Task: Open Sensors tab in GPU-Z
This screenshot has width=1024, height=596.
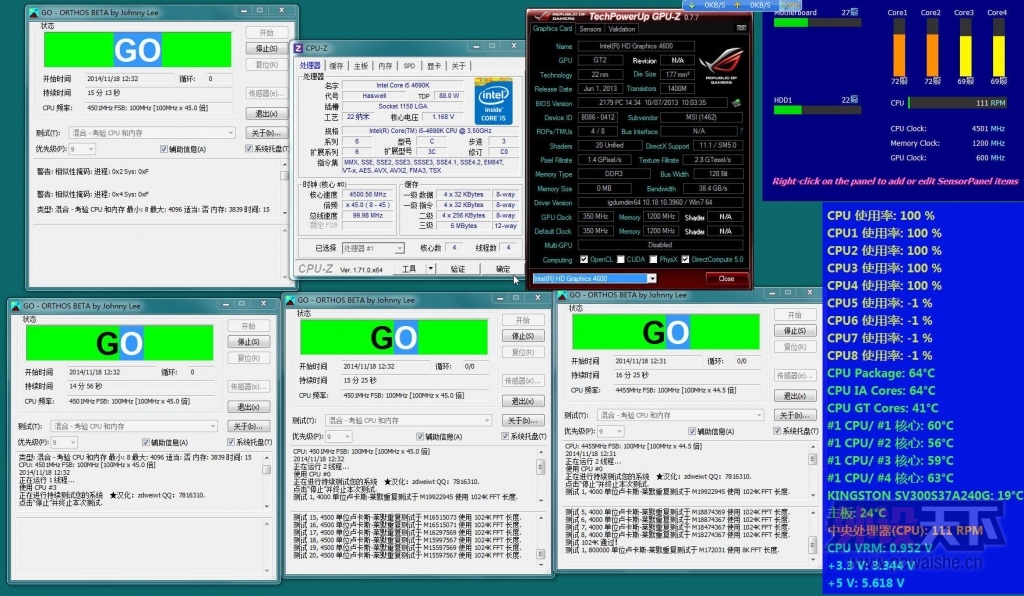Action: [590, 29]
